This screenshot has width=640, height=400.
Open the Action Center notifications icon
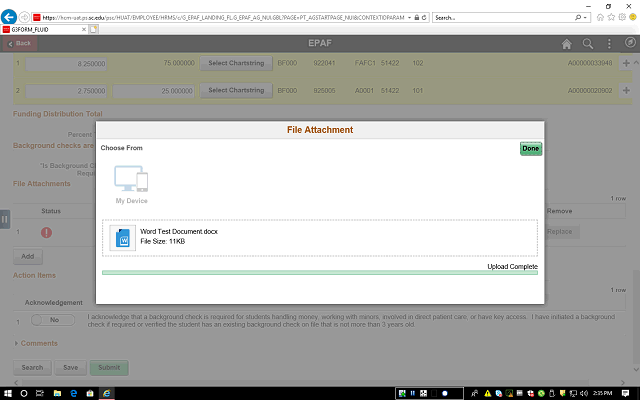625,393
